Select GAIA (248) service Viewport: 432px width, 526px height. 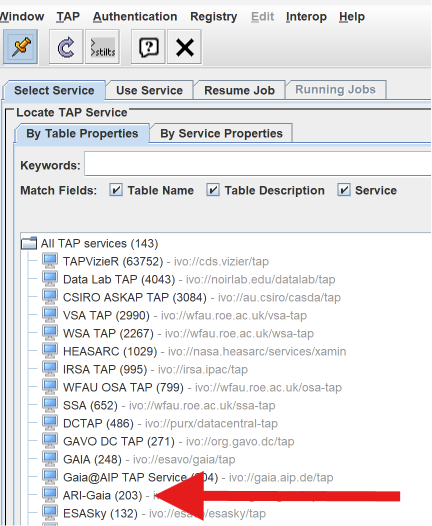coord(92,459)
